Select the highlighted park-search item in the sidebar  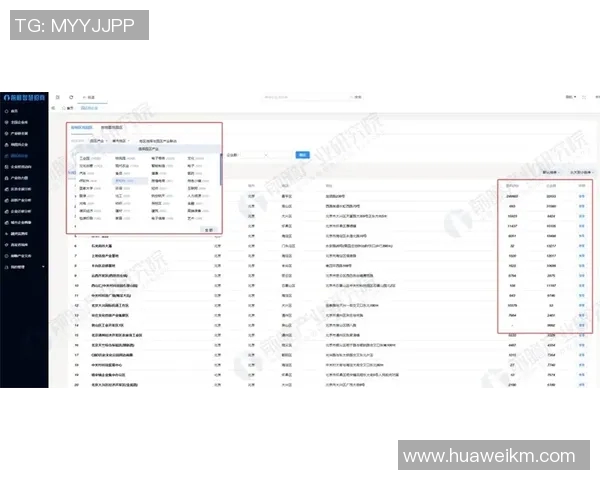[x=23, y=156]
